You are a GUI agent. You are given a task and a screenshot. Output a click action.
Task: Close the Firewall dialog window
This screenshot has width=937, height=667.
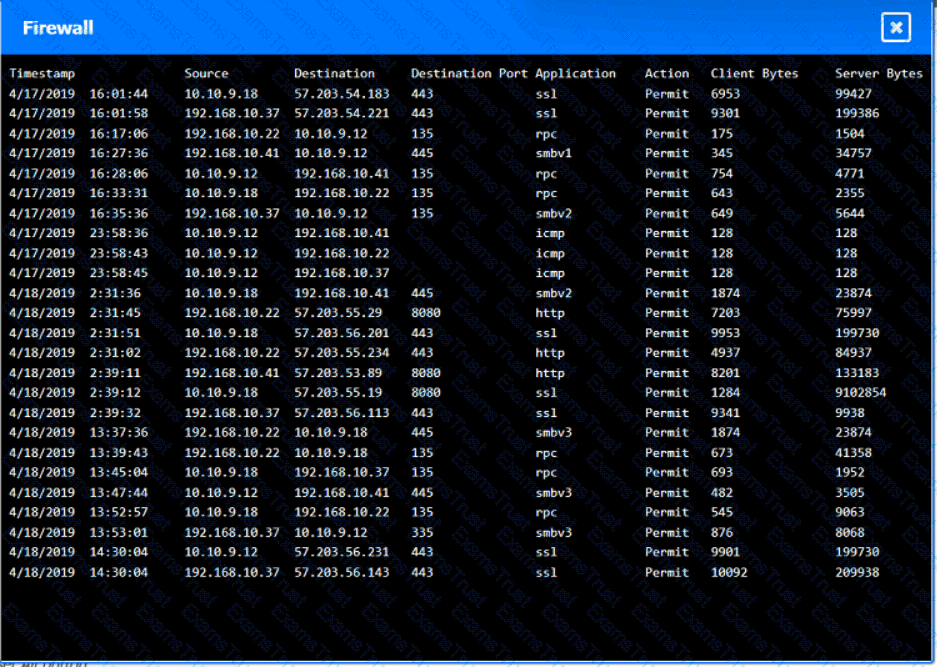point(895,28)
